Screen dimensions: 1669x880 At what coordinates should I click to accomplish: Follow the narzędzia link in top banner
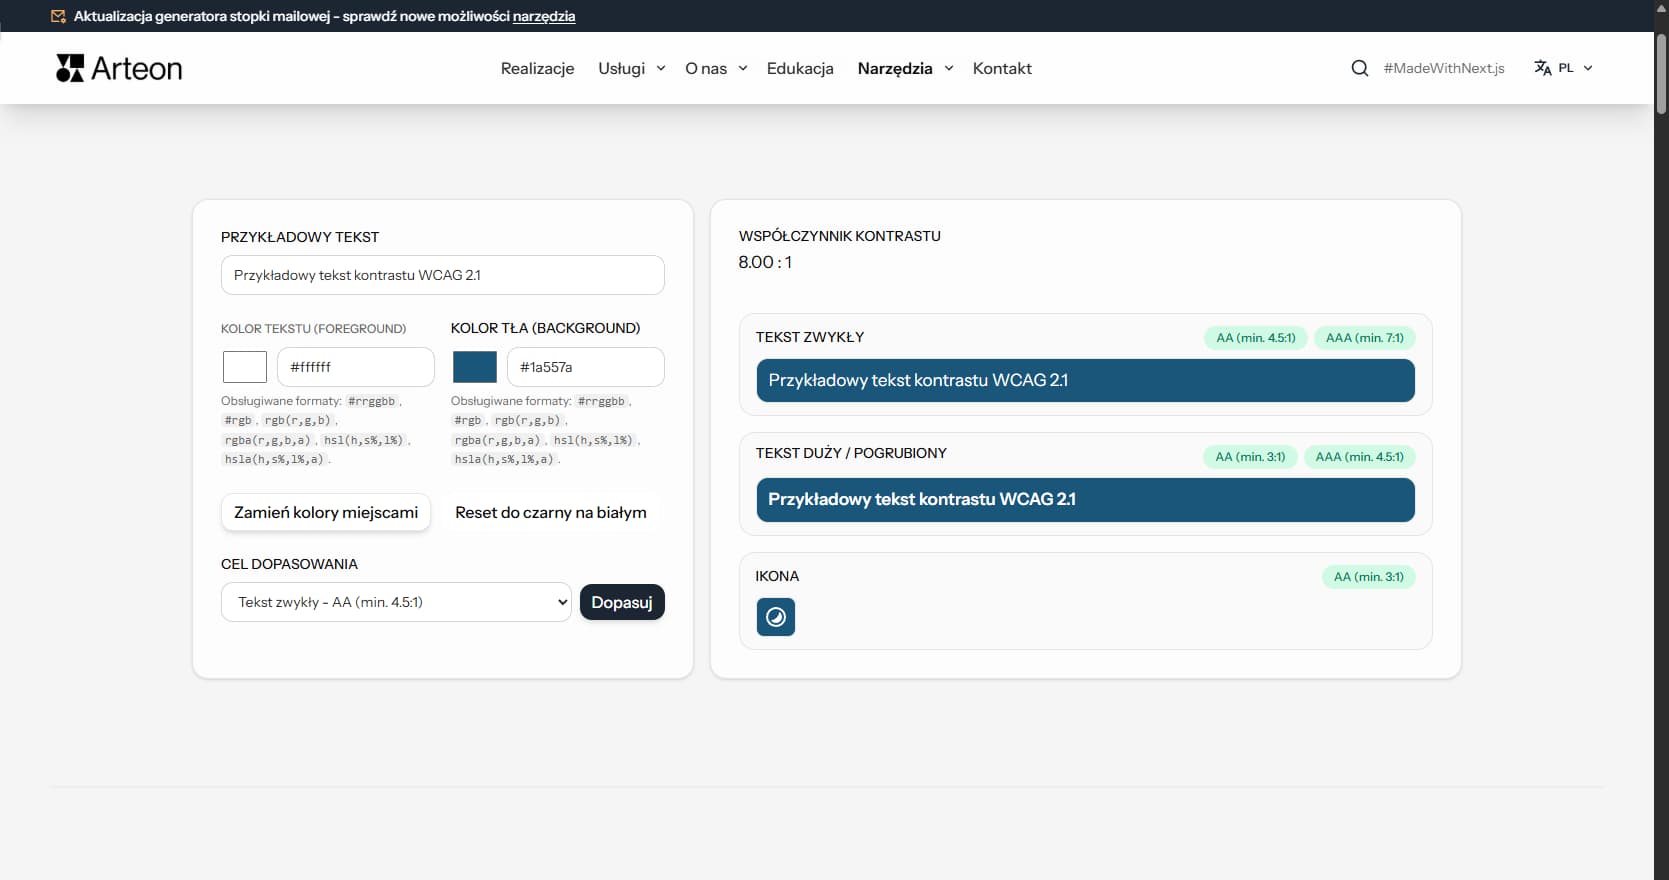pyautogui.click(x=544, y=16)
